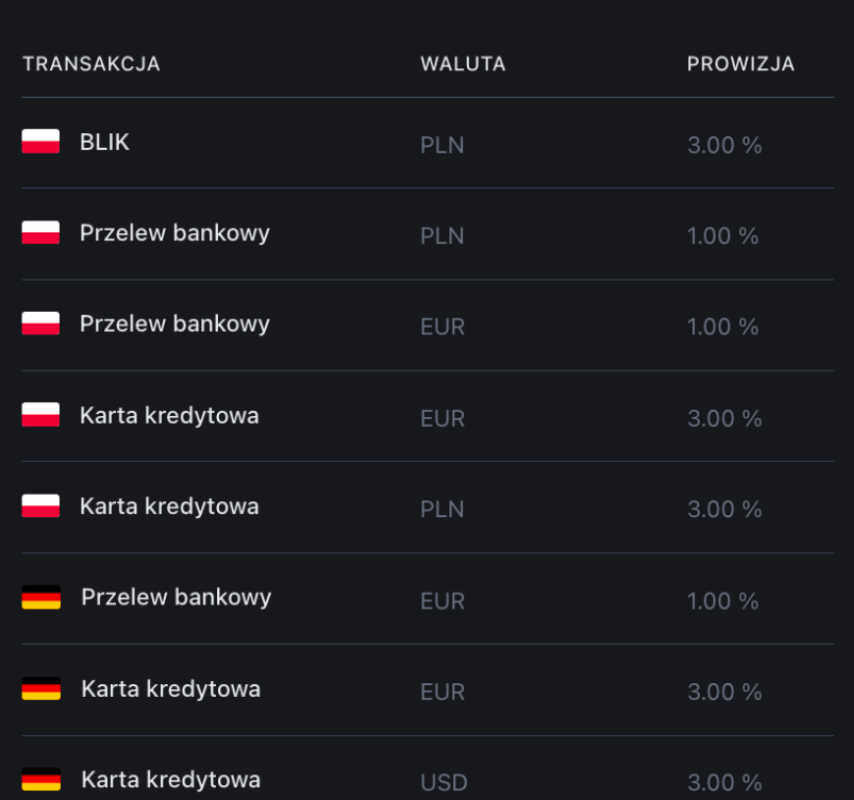Click the WALUTA column header
The height and width of the screenshot is (800, 854).
pos(463,64)
